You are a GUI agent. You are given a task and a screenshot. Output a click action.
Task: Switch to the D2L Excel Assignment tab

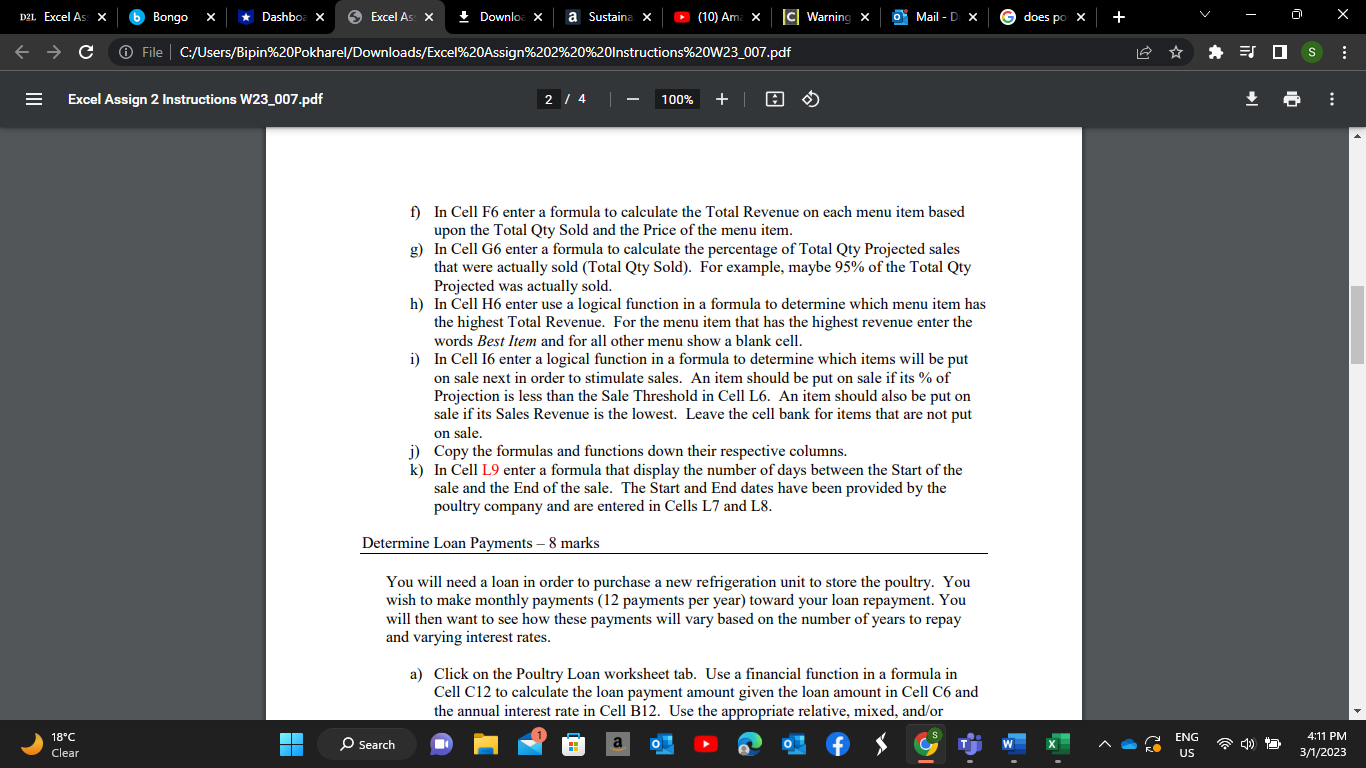[x=57, y=17]
